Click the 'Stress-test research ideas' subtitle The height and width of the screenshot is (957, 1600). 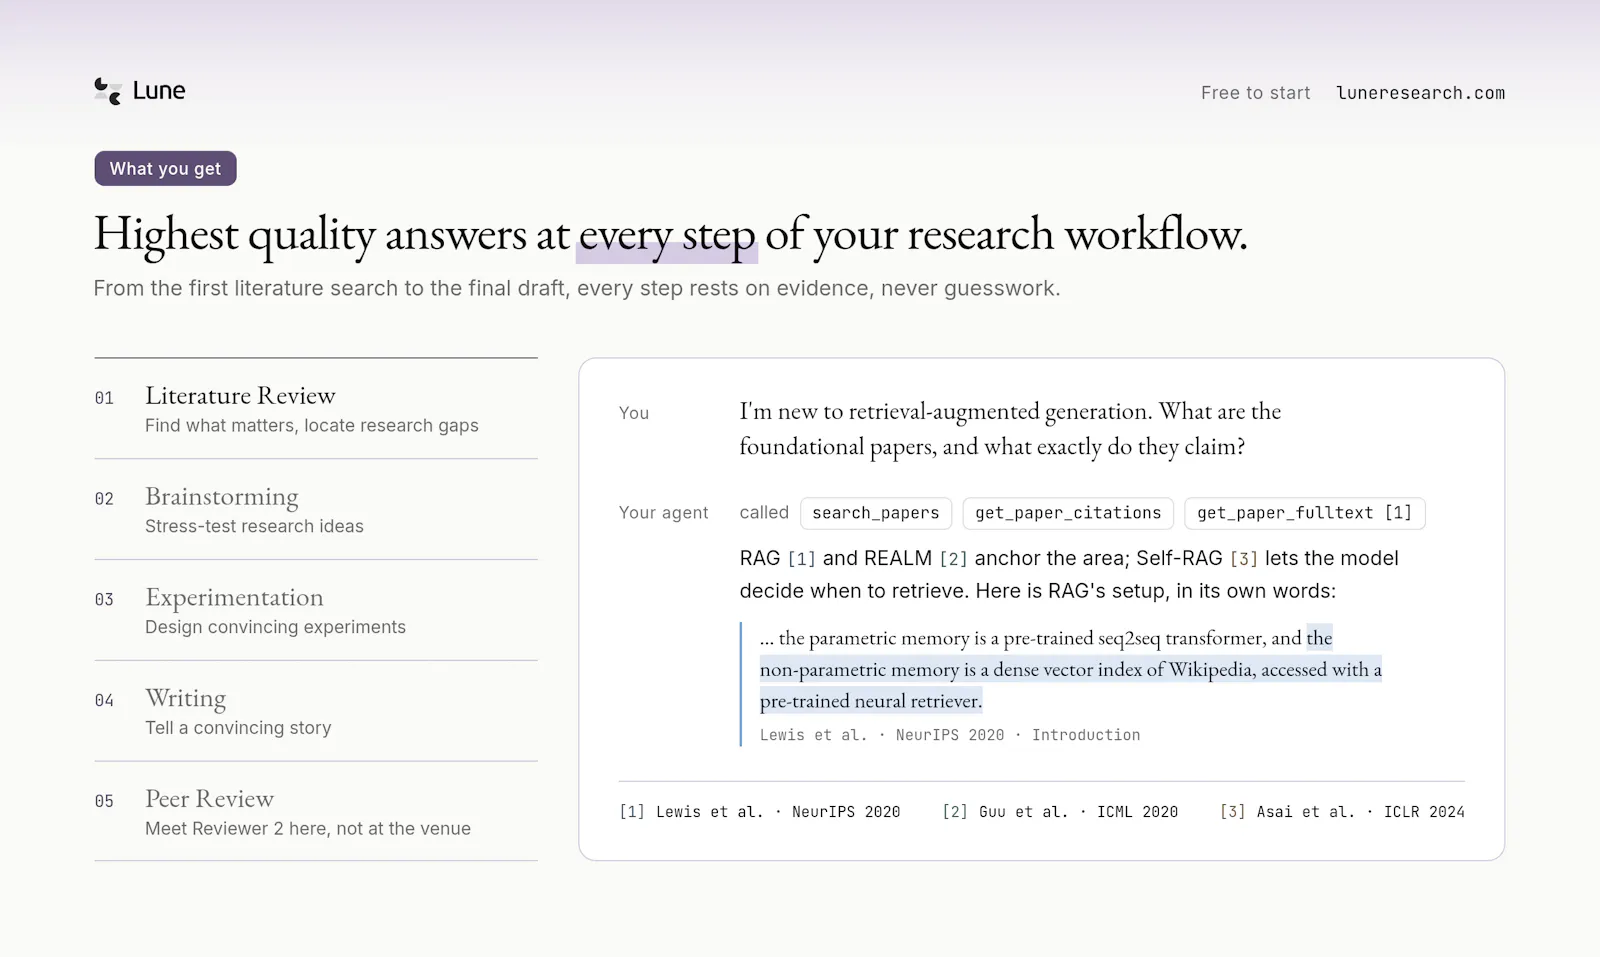[254, 526]
